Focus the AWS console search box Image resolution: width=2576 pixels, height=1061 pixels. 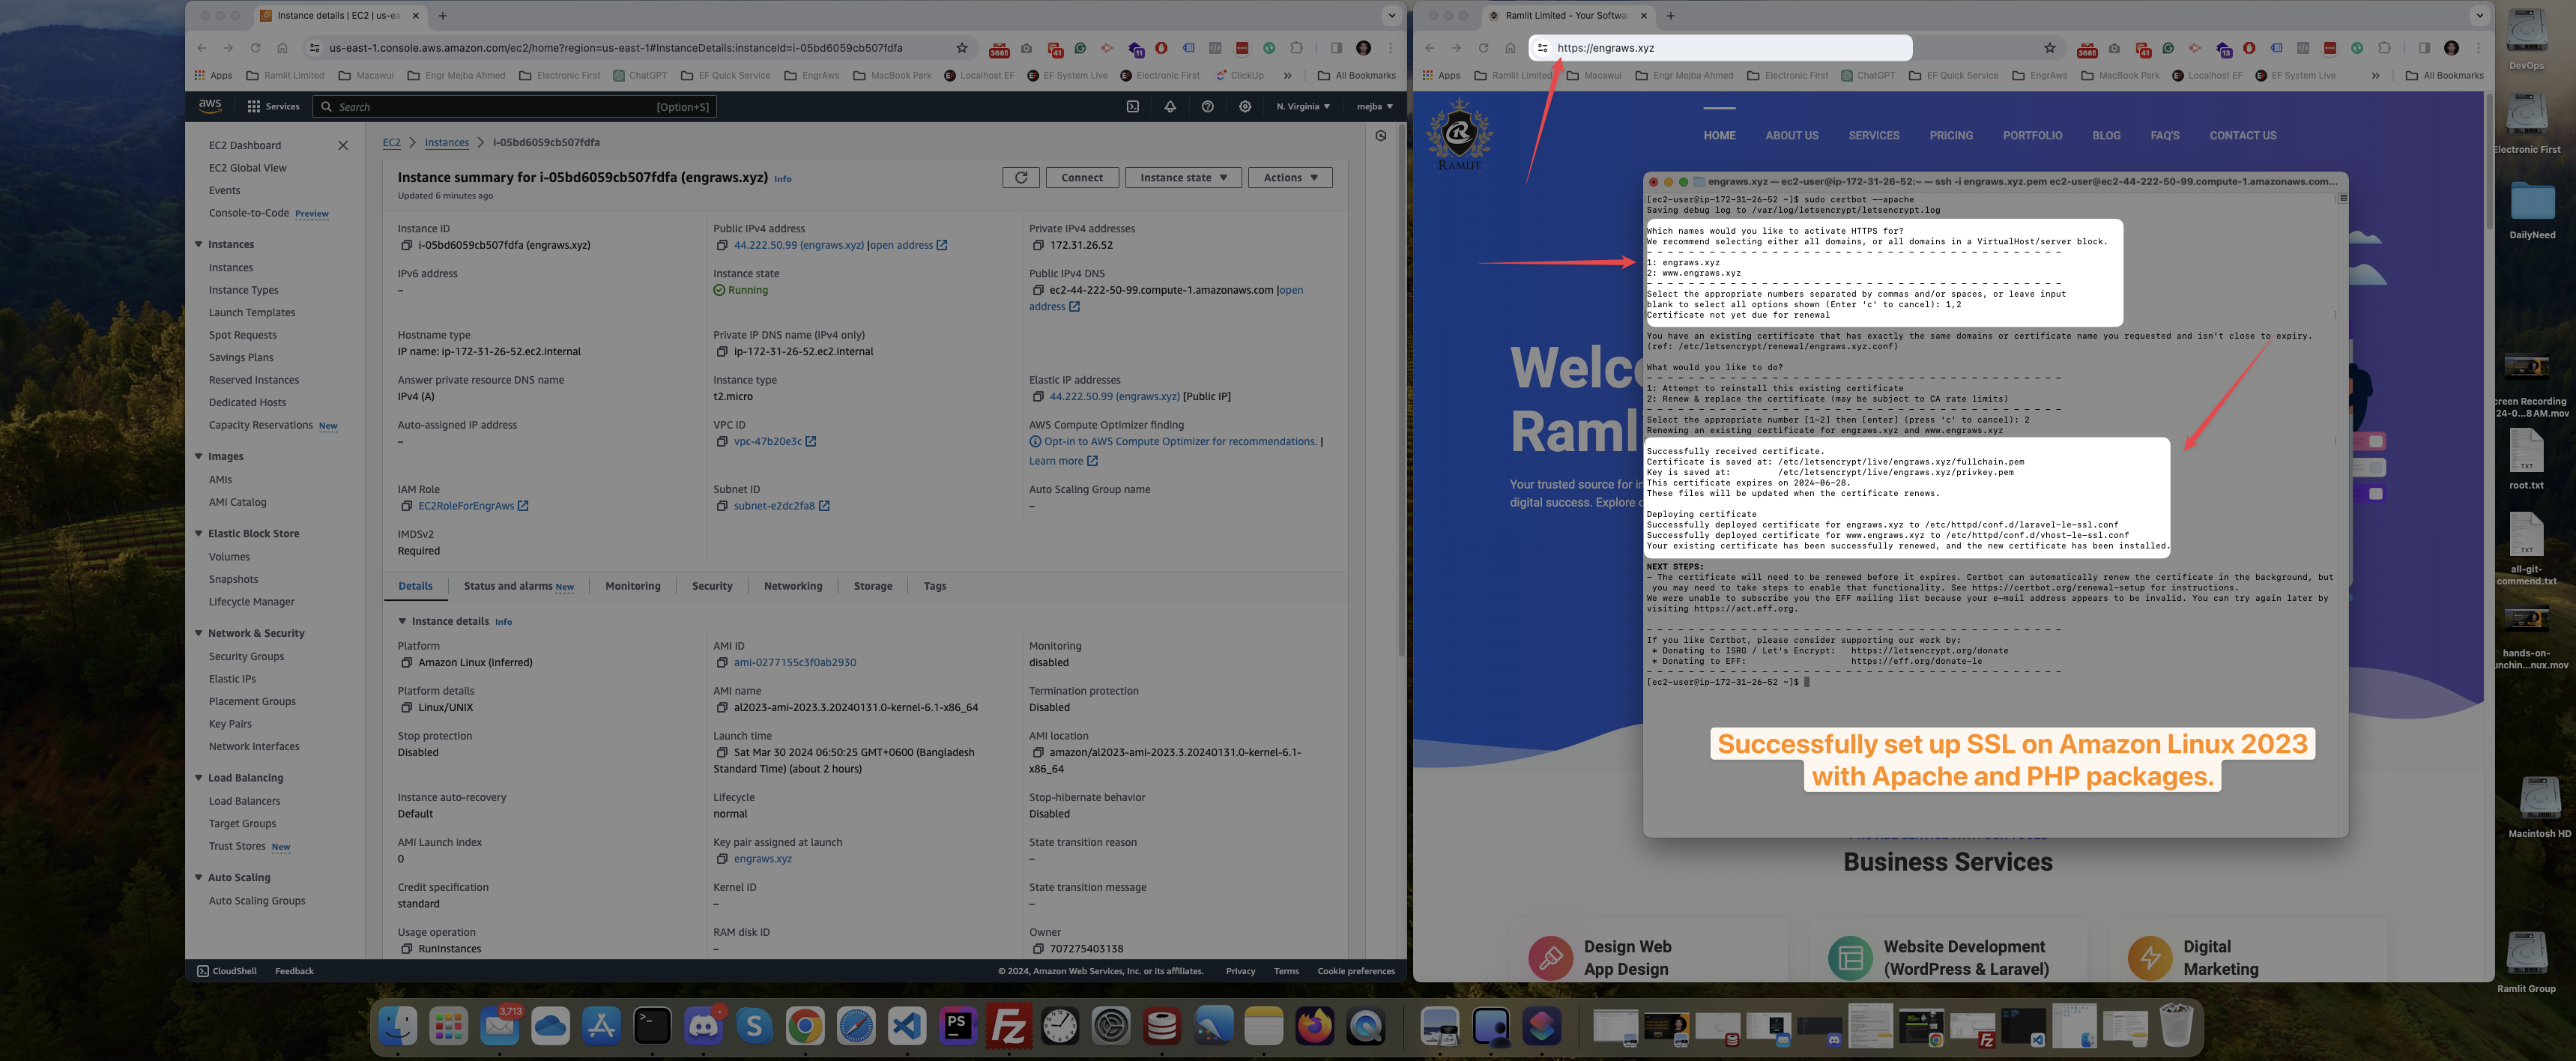pos(515,106)
